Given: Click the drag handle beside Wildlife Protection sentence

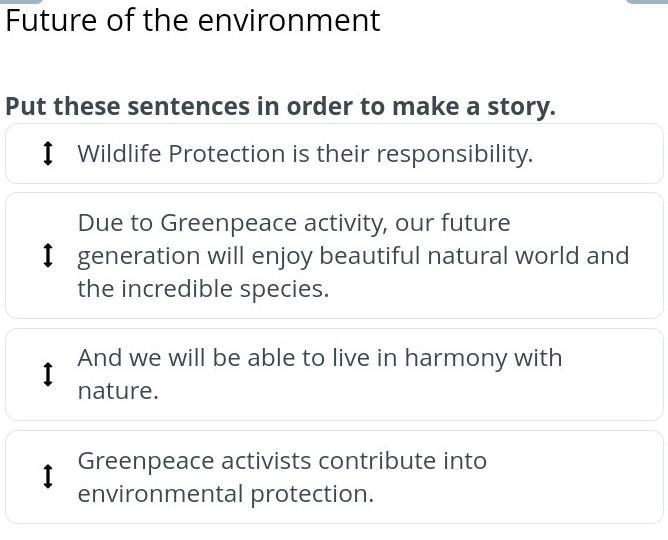Looking at the screenshot, I should click(x=47, y=154).
